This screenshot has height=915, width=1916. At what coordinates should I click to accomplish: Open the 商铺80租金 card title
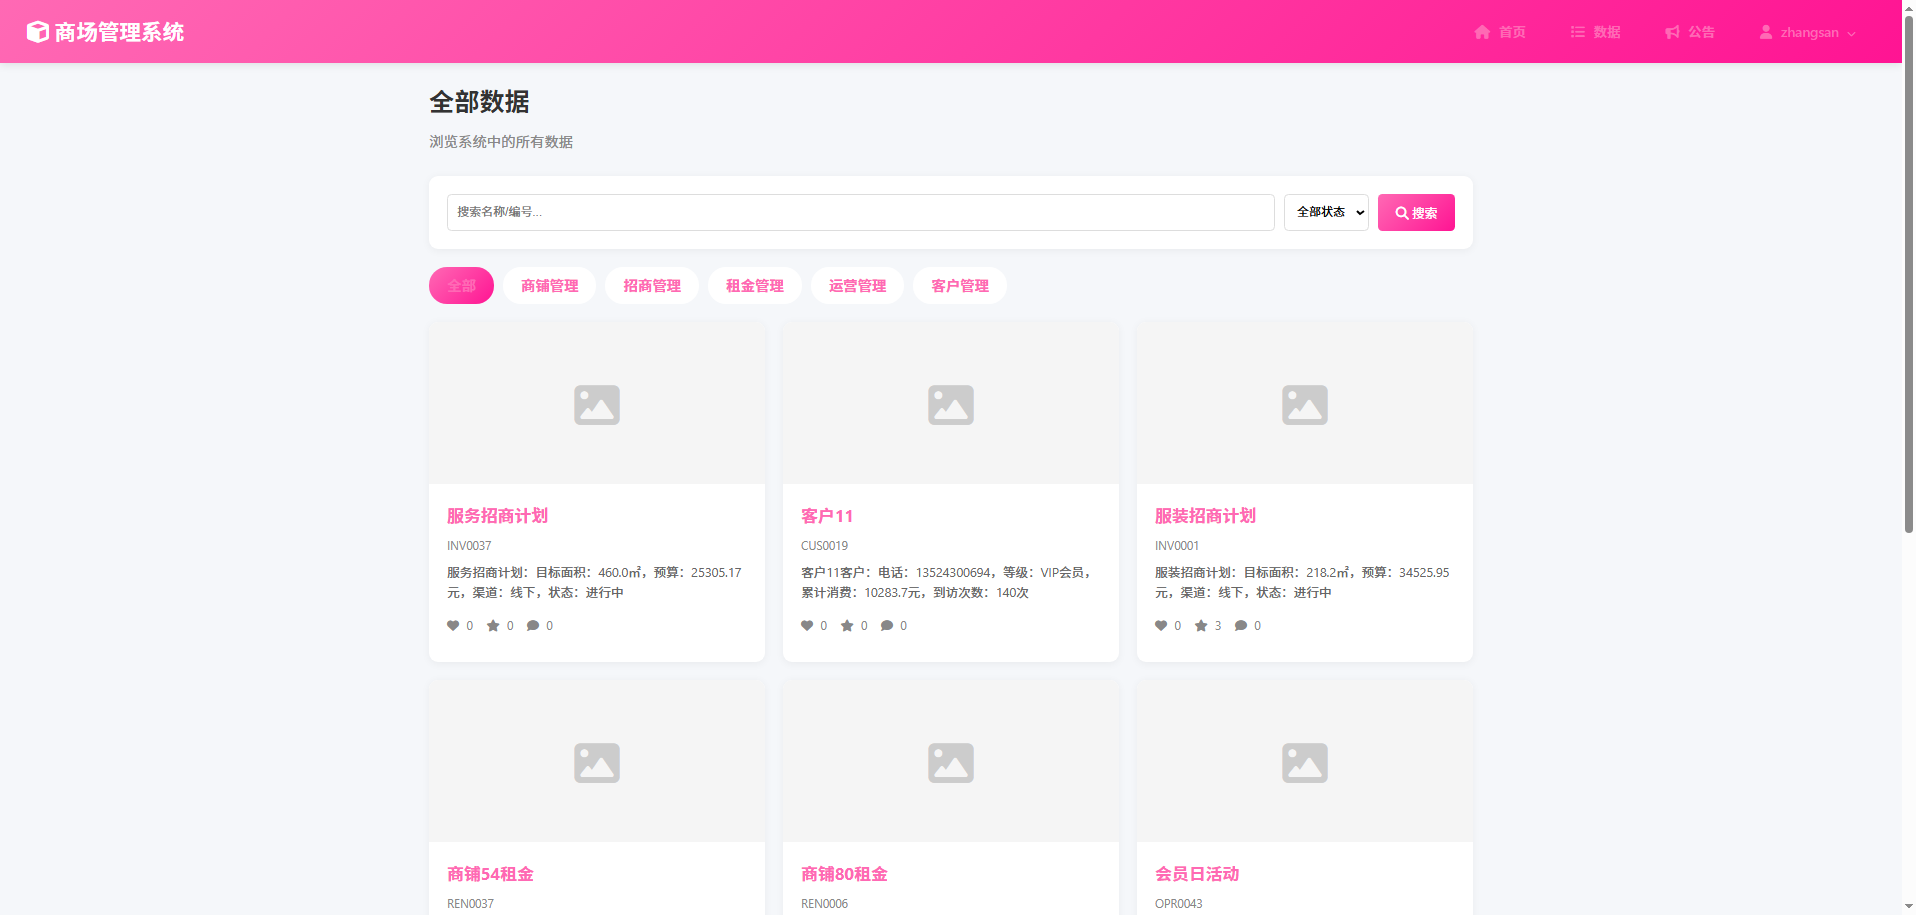click(x=844, y=874)
